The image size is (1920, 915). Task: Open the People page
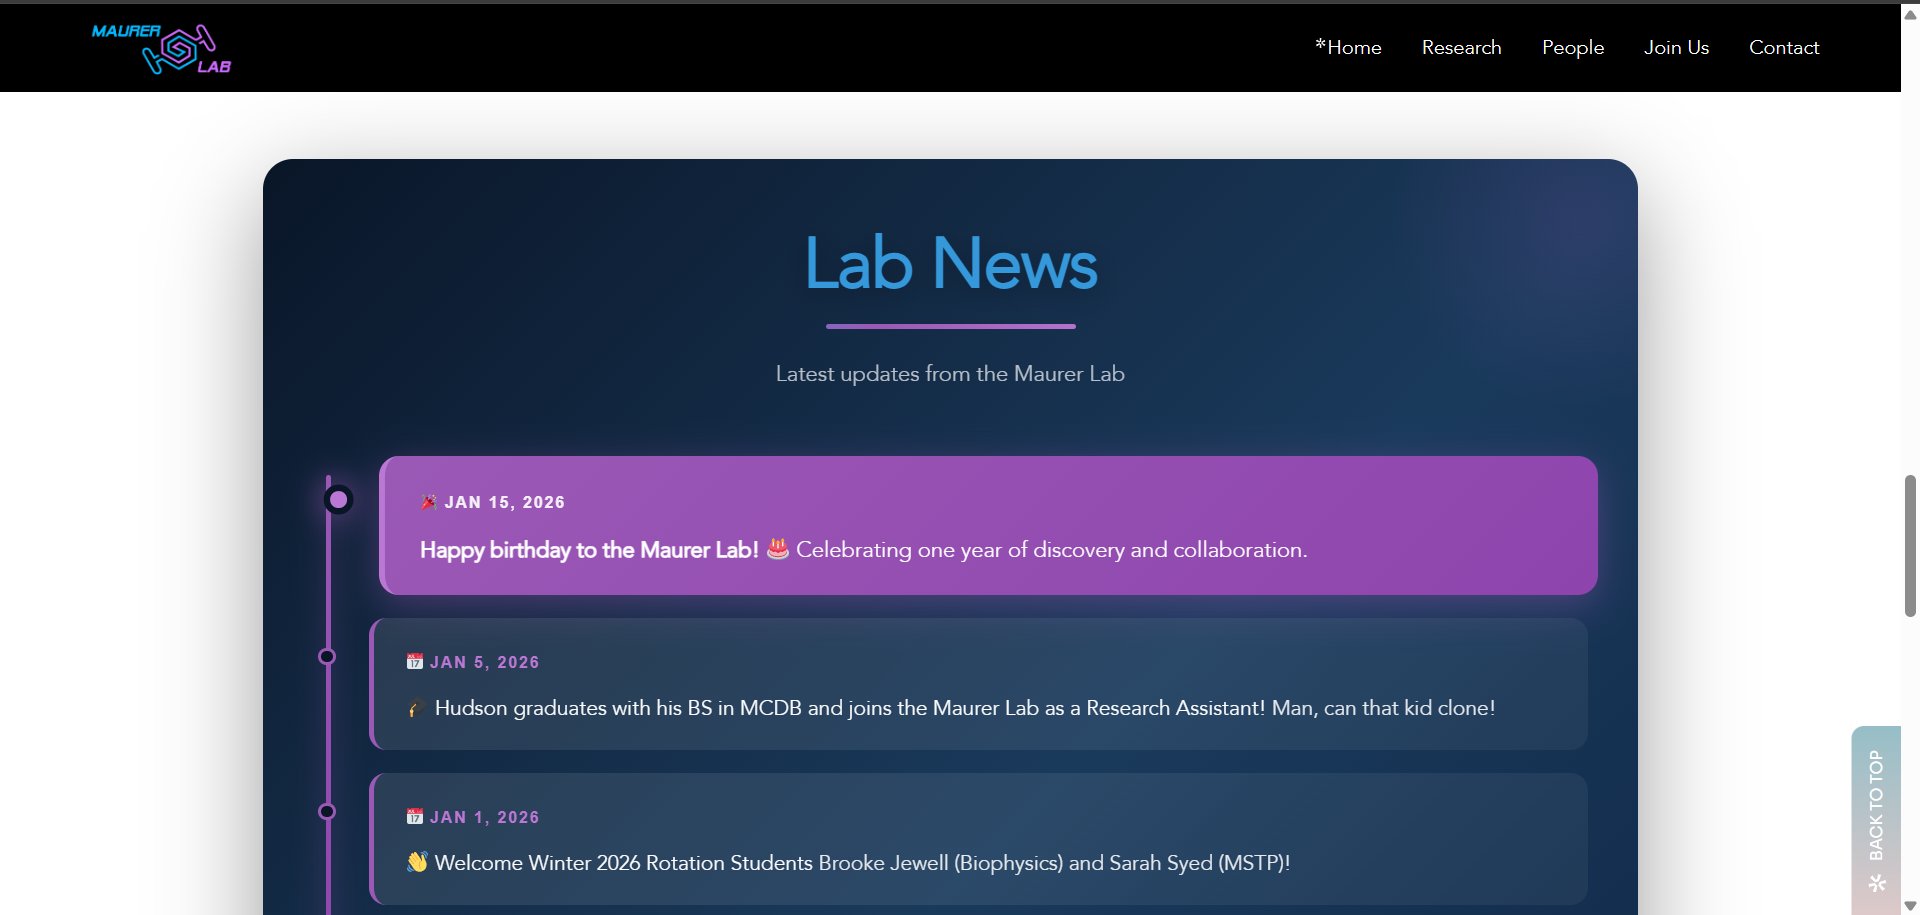1573,47
